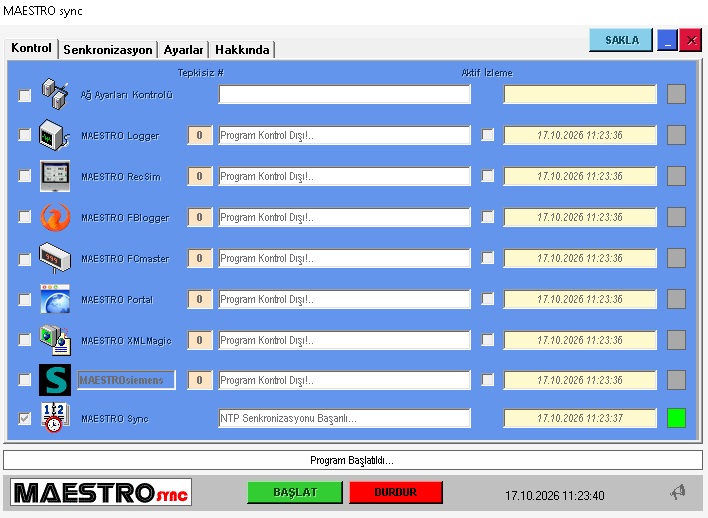Enable the MAESTROsiemens checkbox
708x518 pixels.
click(x=24, y=379)
